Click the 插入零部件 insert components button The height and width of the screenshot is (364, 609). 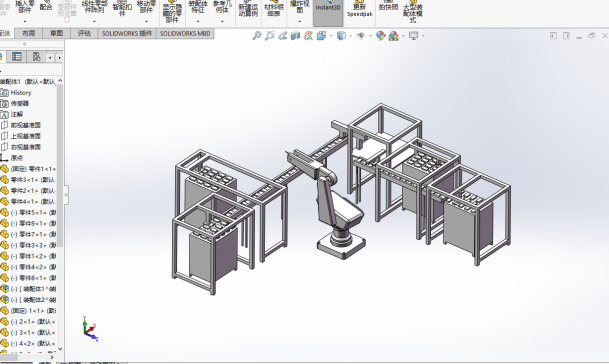pyautogui.click(x=25, y=7)
